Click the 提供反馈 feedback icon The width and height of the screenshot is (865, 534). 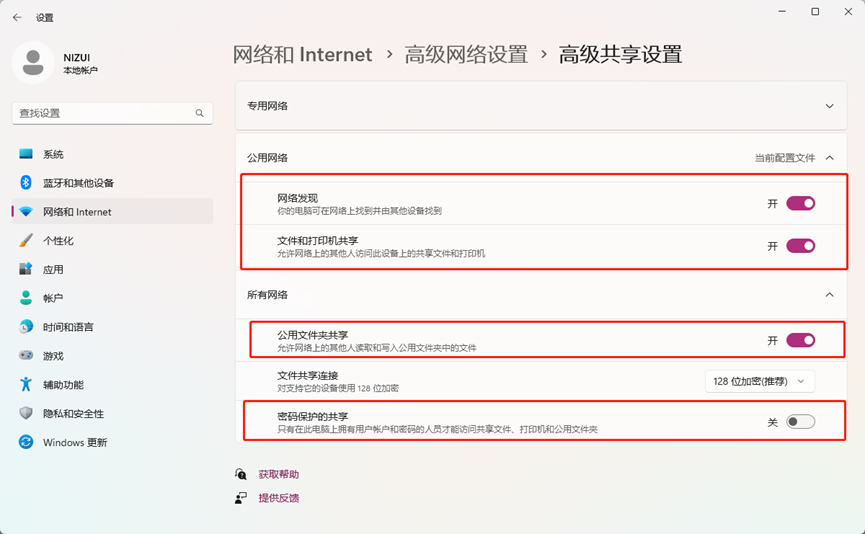click(241, 498)
